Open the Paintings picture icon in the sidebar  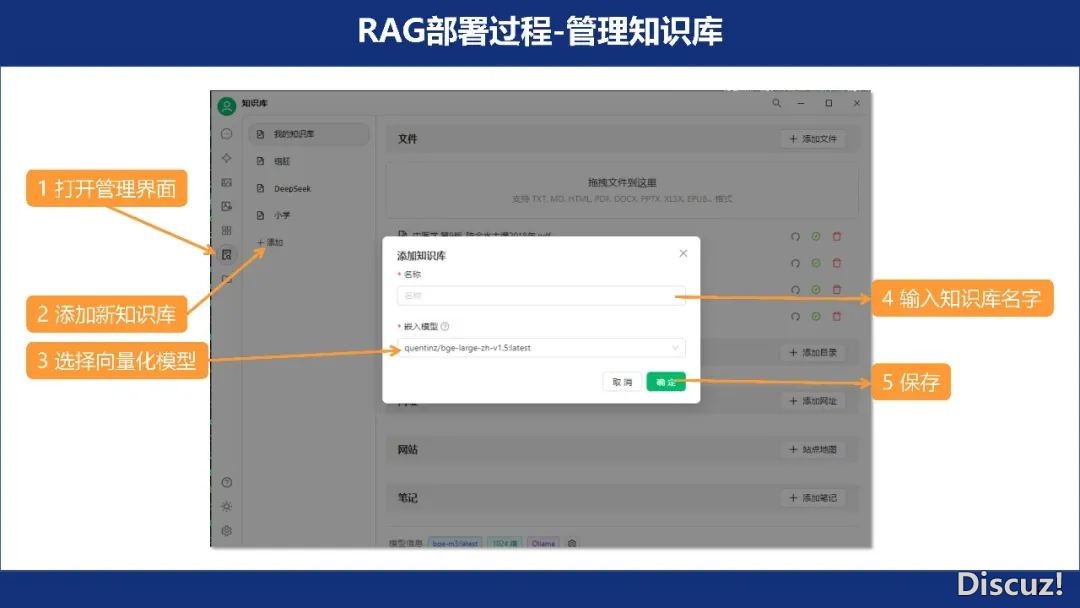coord(227,182)
